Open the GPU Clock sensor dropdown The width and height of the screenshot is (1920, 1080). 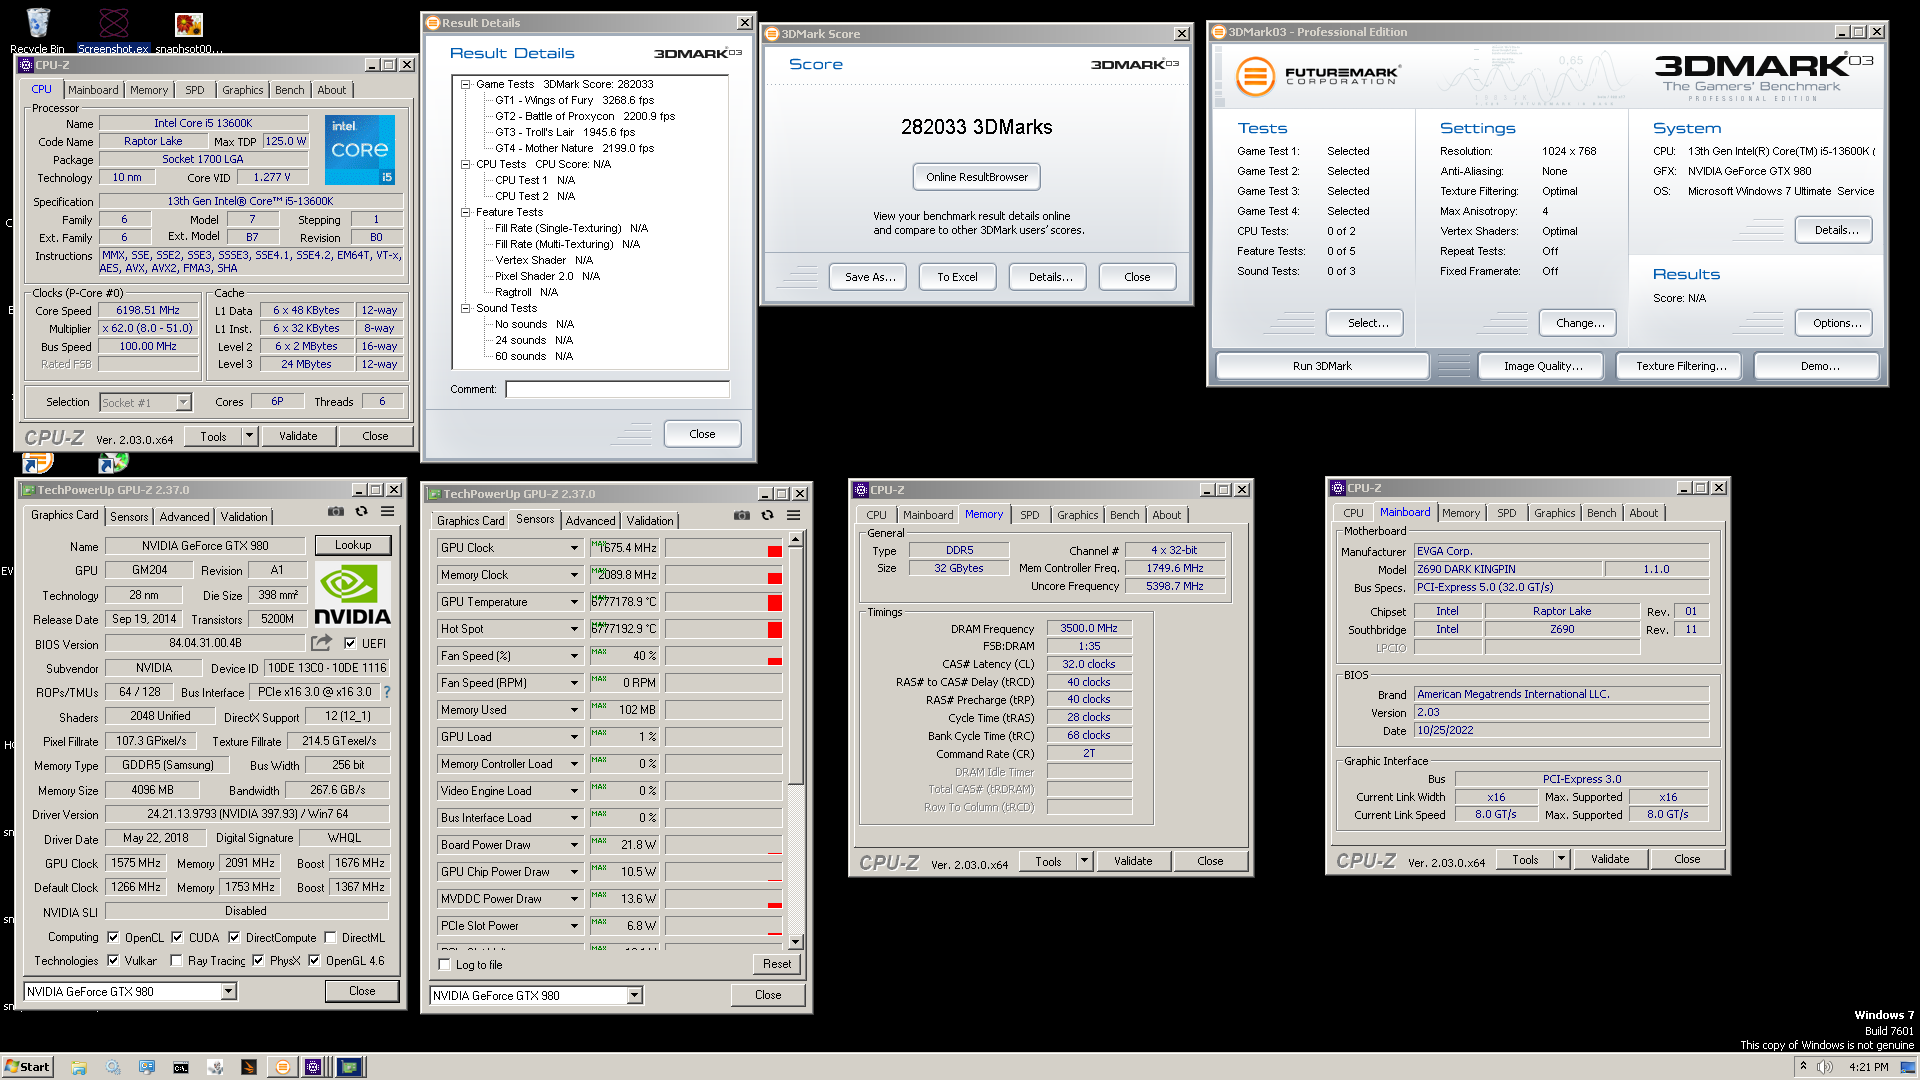click(574, 548)
